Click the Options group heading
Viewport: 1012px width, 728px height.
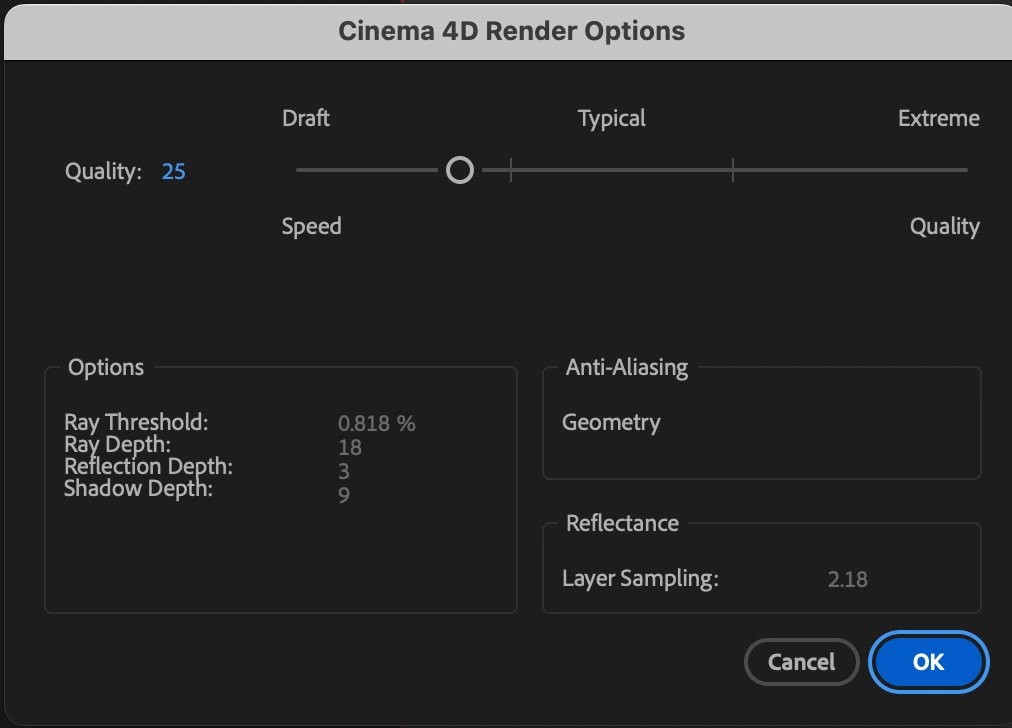106,367
